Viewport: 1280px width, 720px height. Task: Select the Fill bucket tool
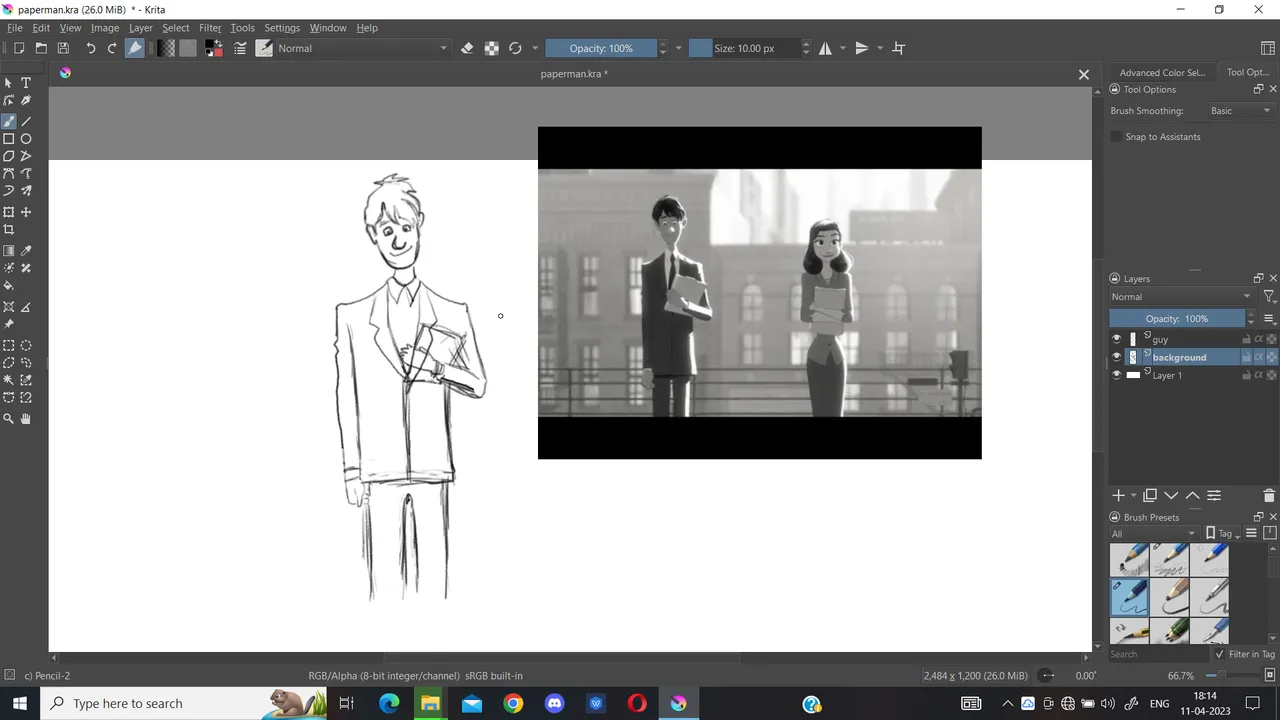(x=8, y=286)
